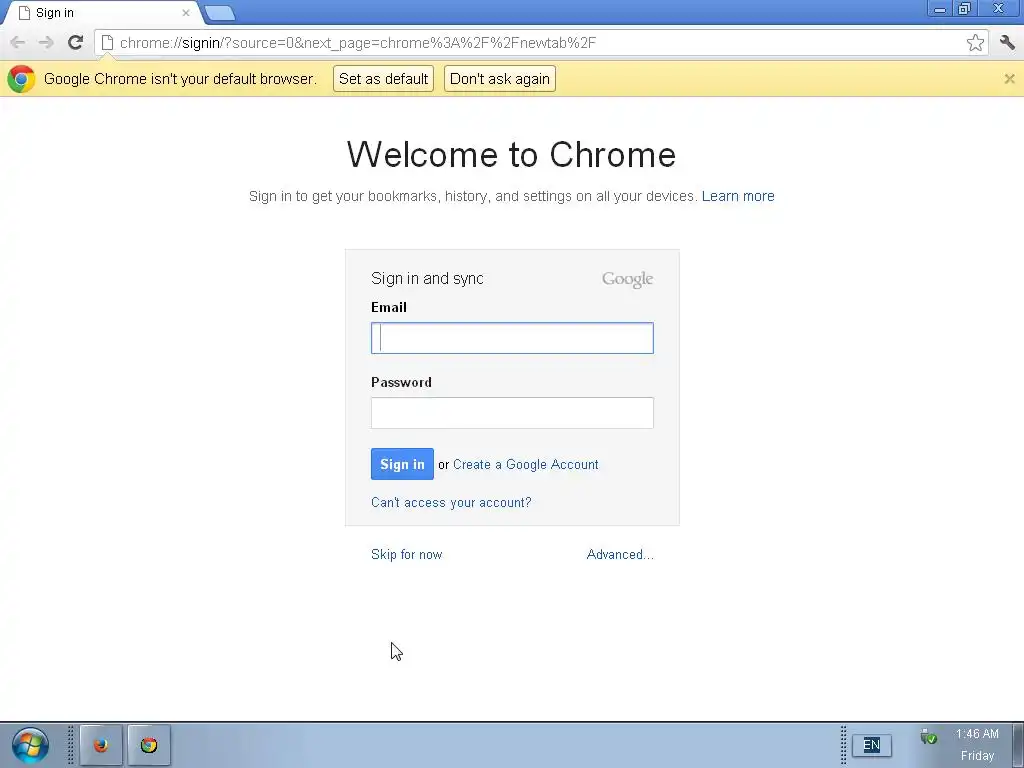Restore down the Chrome window
Screen dimensions: 1024x768
[x=965, y=9]
